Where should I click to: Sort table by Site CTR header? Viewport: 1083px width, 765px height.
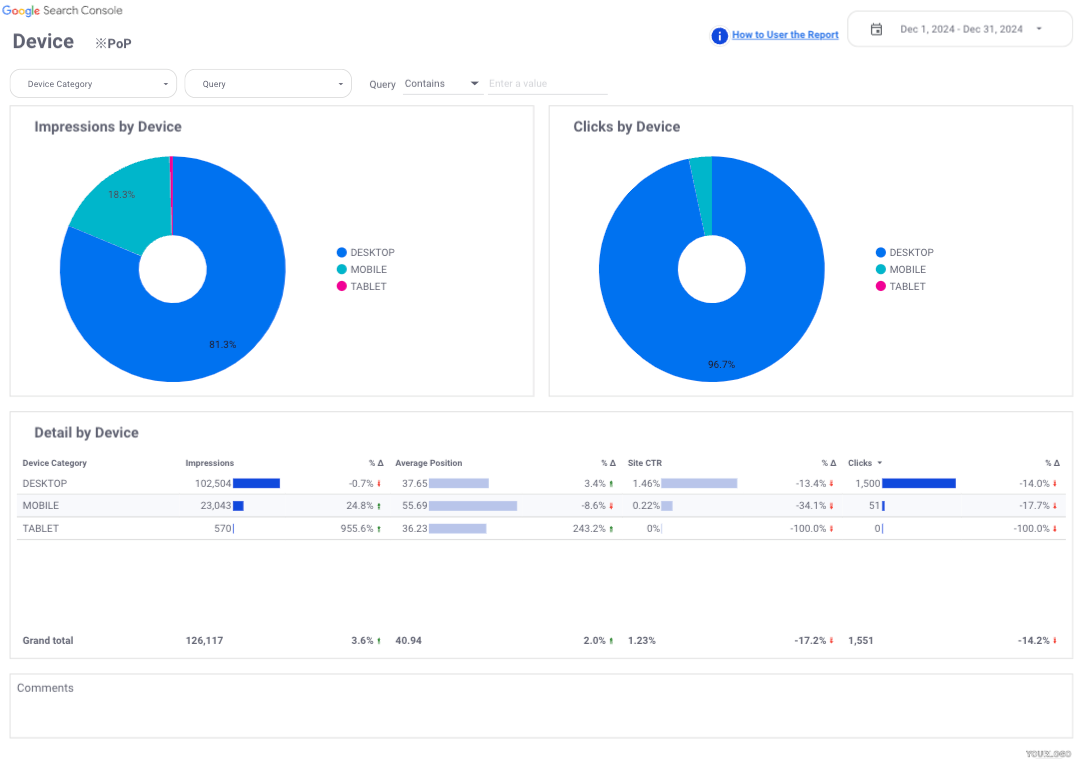645,463
